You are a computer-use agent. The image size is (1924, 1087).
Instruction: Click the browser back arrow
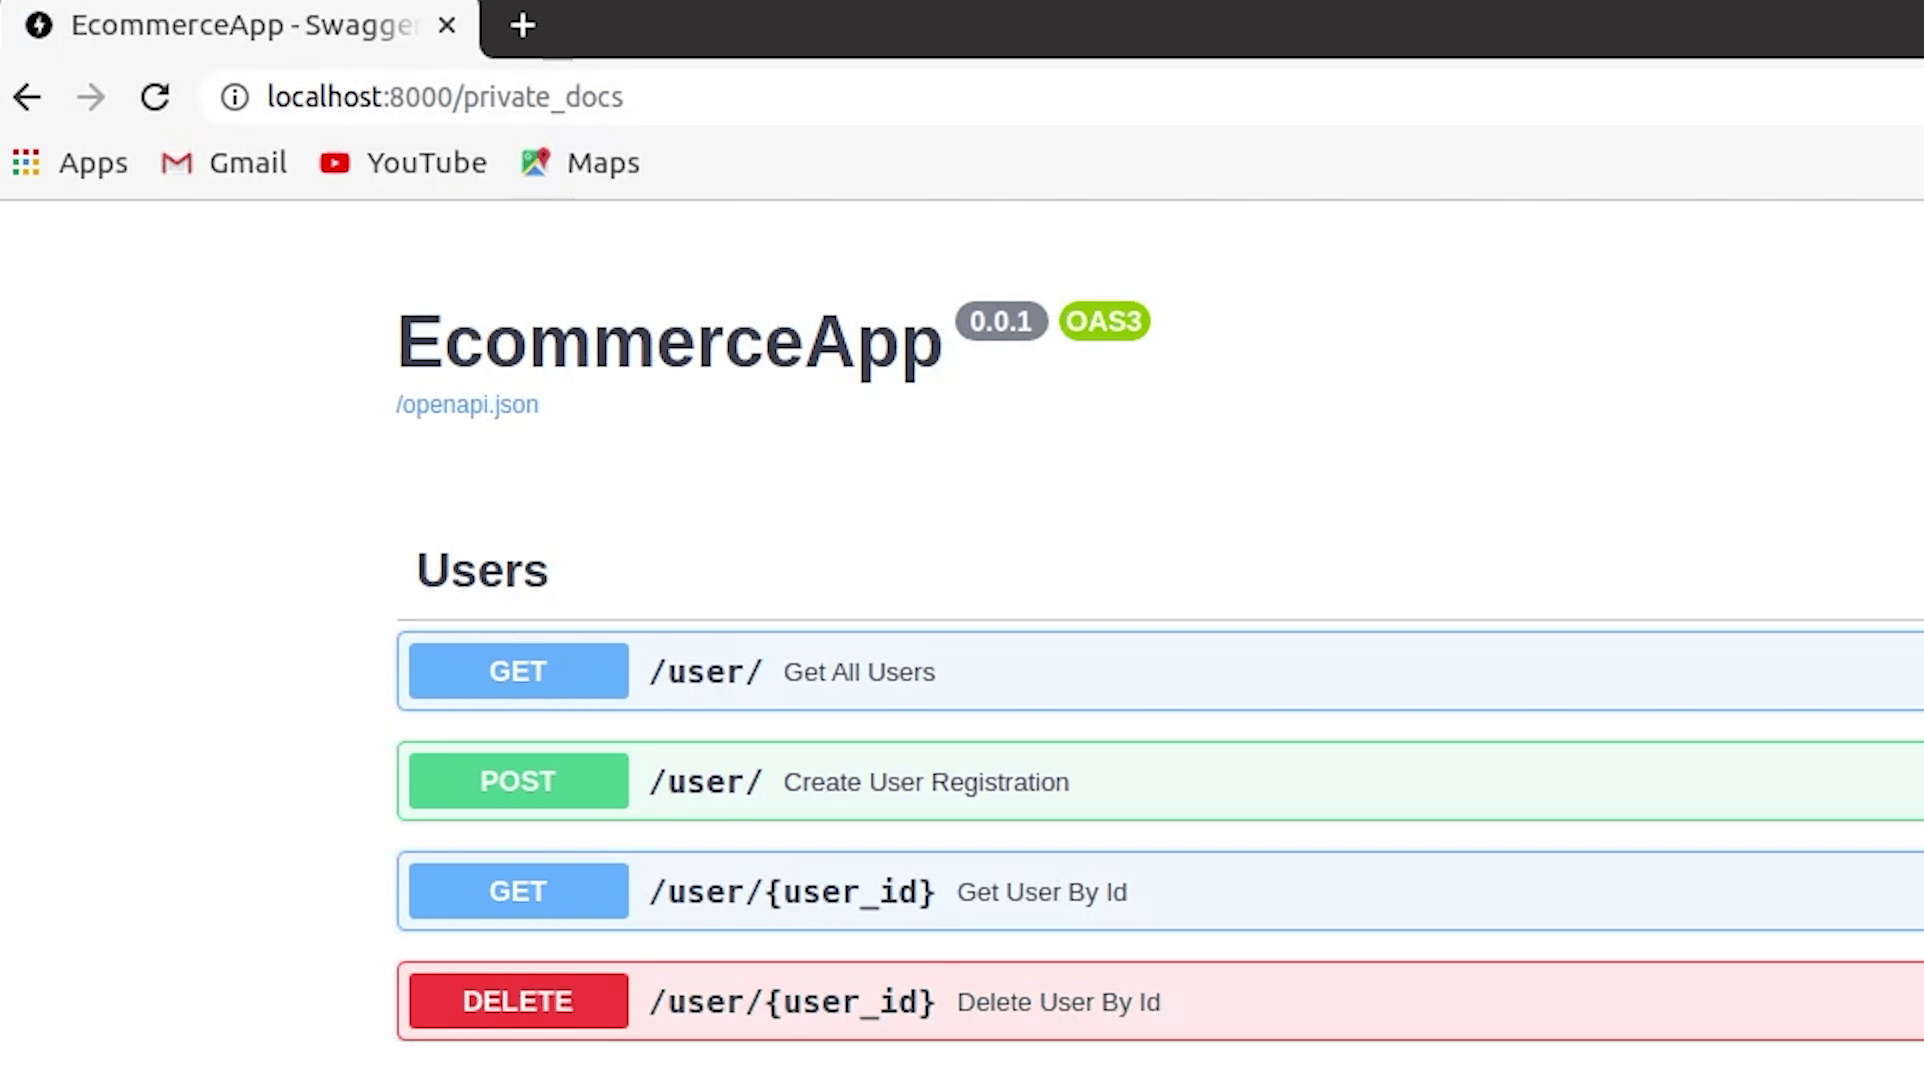27,97
